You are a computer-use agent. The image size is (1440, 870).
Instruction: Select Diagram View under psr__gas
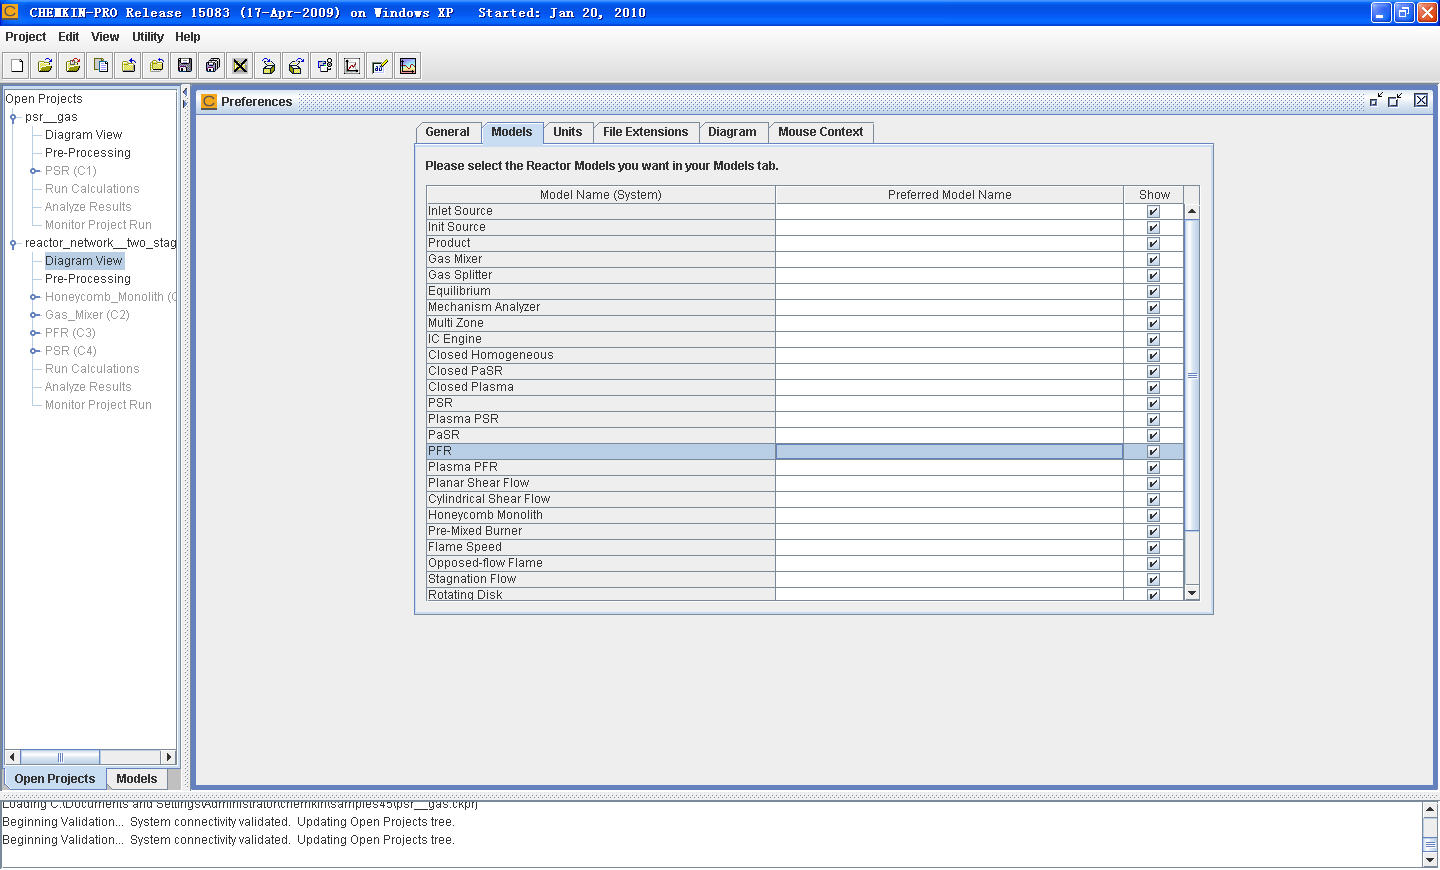point(83,135)
